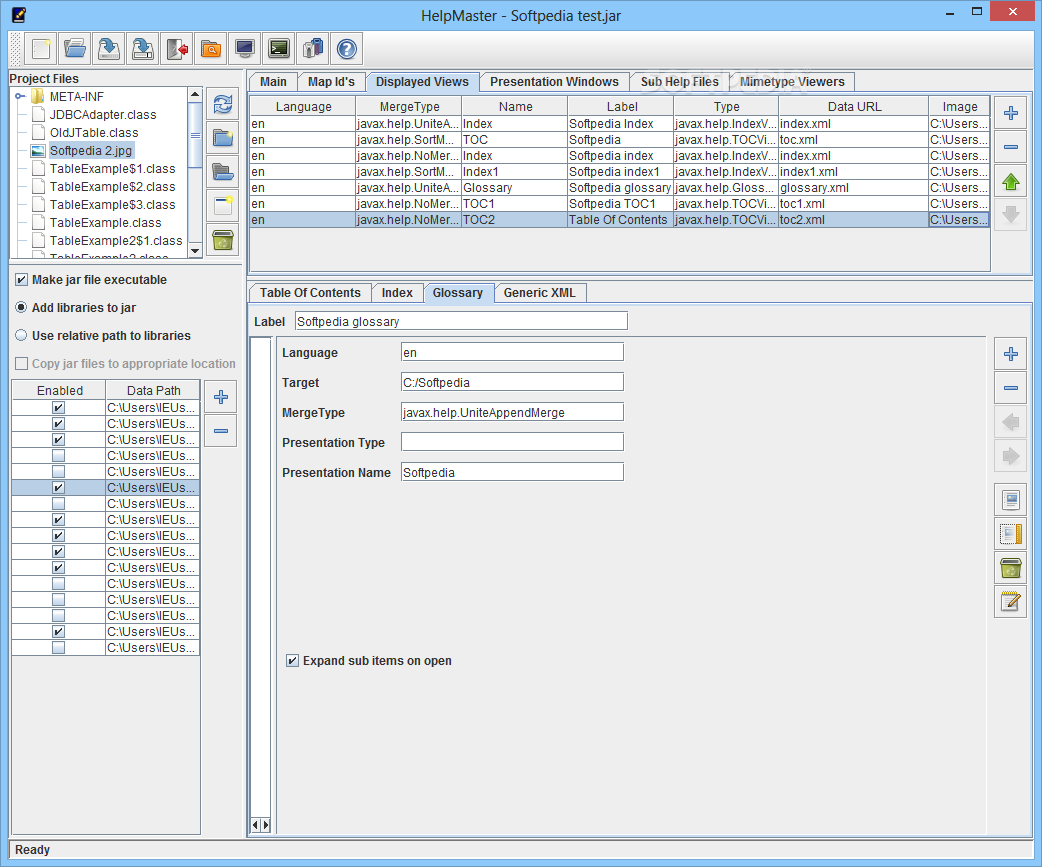Open the Mimetype Viewers tab
The image size is (1042, 867).
pyautogui.click(x=792, y=82)
